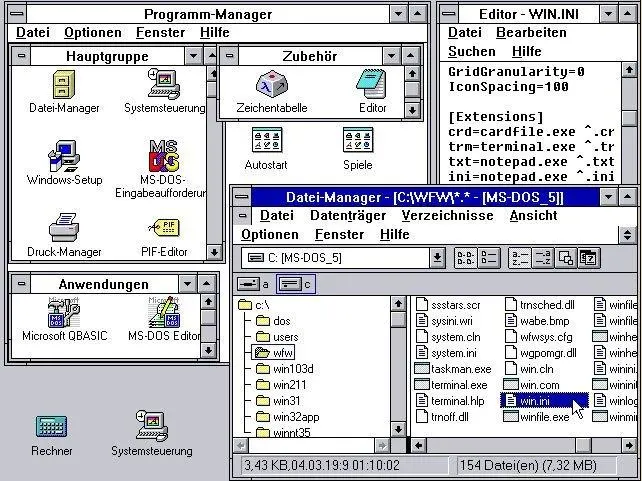This screenshot has height=481, width=642.
Task: Open Suchen menu in Editor
Action: (x=471, y=51)
